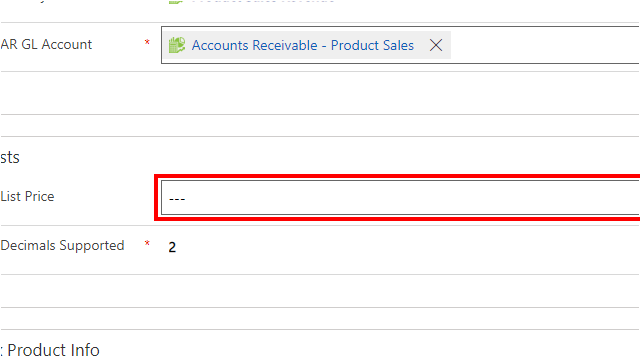The image size is (640, 360).
Task: Select the Decimals Supported value 2
Action: tap(172, 247)
